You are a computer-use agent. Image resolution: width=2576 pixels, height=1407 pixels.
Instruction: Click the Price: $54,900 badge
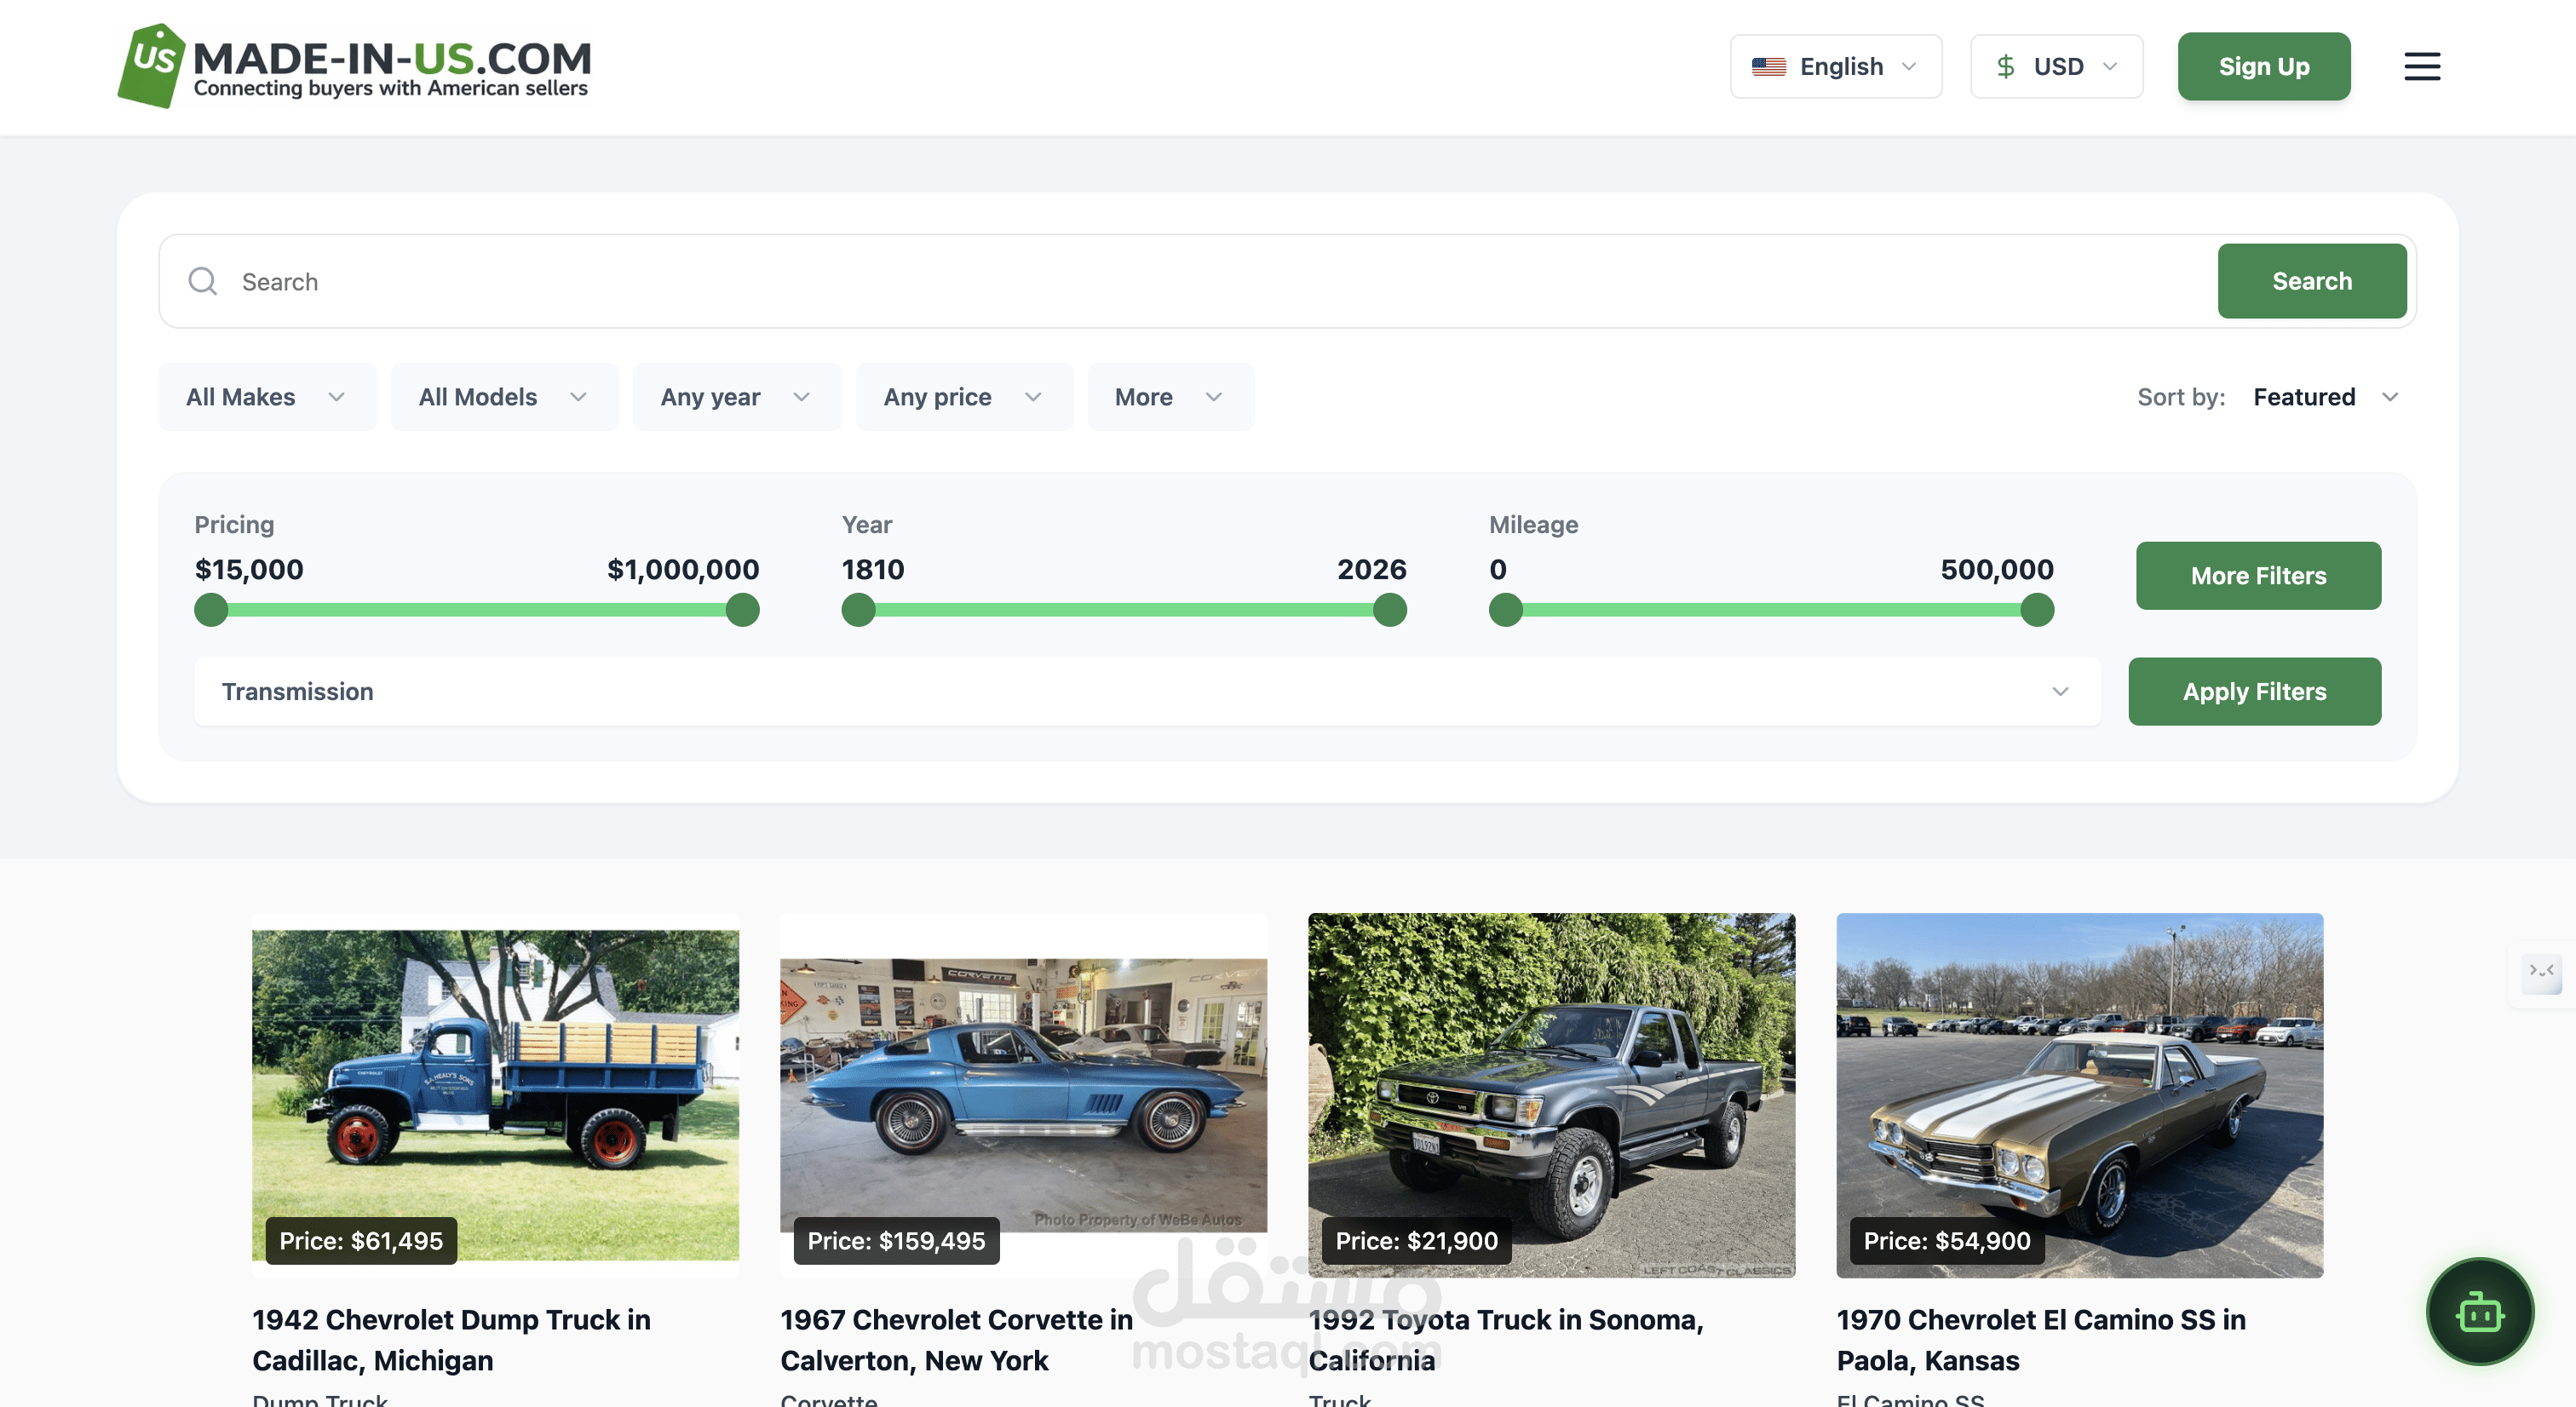coord(1946,1240)
